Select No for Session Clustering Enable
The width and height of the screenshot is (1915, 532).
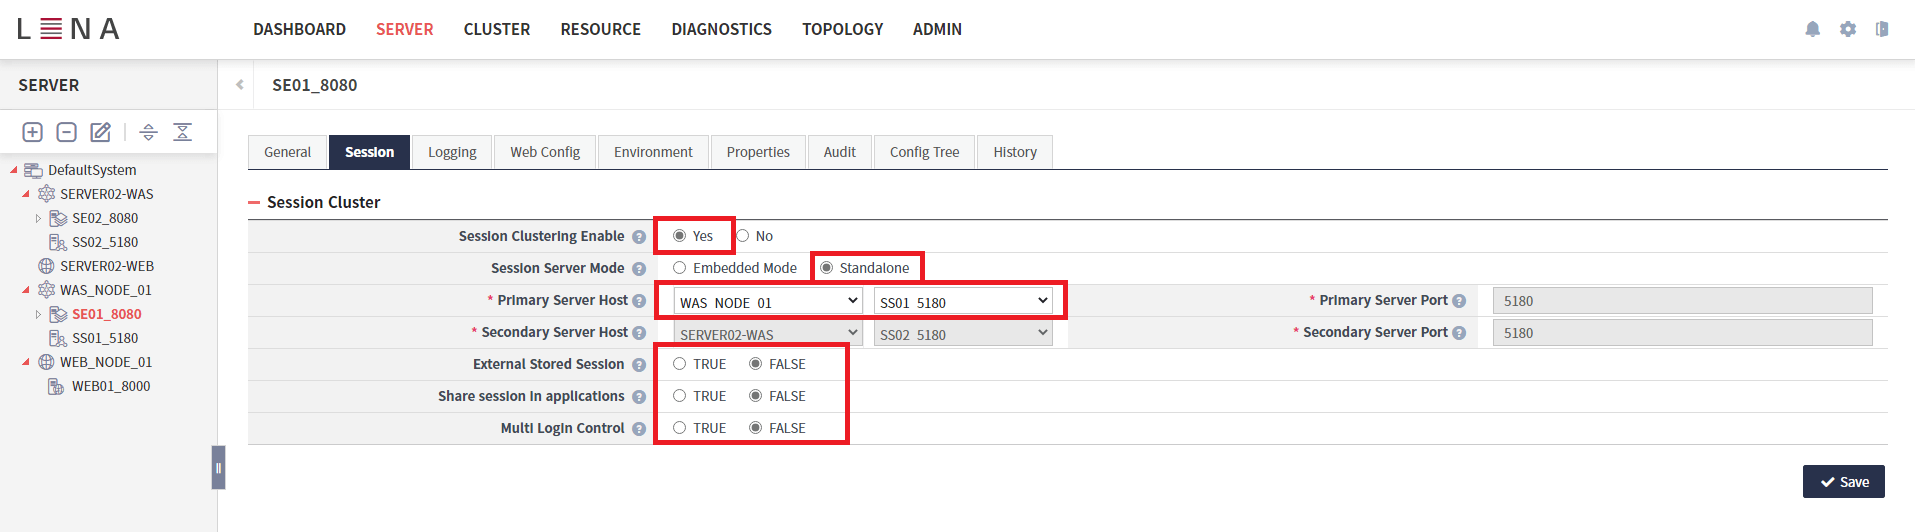click(743, 236)
